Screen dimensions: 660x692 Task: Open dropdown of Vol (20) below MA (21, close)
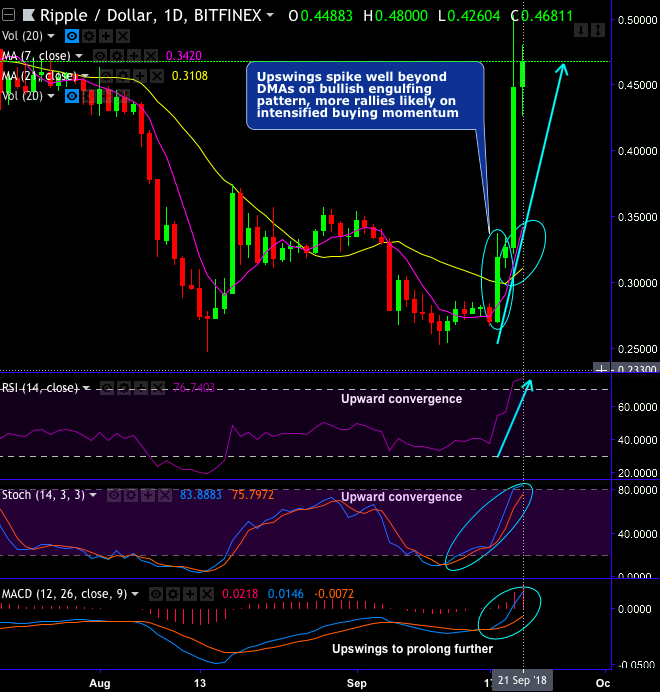[51, 96]
